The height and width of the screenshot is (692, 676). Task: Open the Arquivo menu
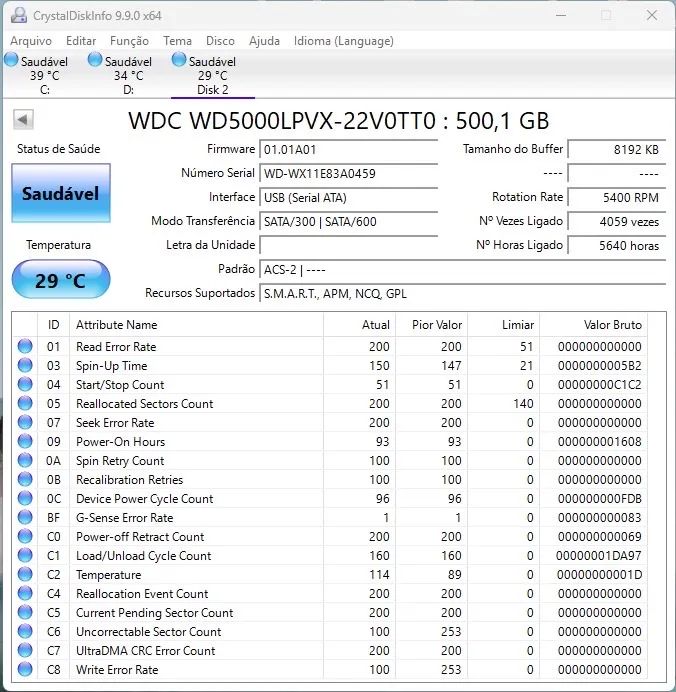click(x=31, y=41)
